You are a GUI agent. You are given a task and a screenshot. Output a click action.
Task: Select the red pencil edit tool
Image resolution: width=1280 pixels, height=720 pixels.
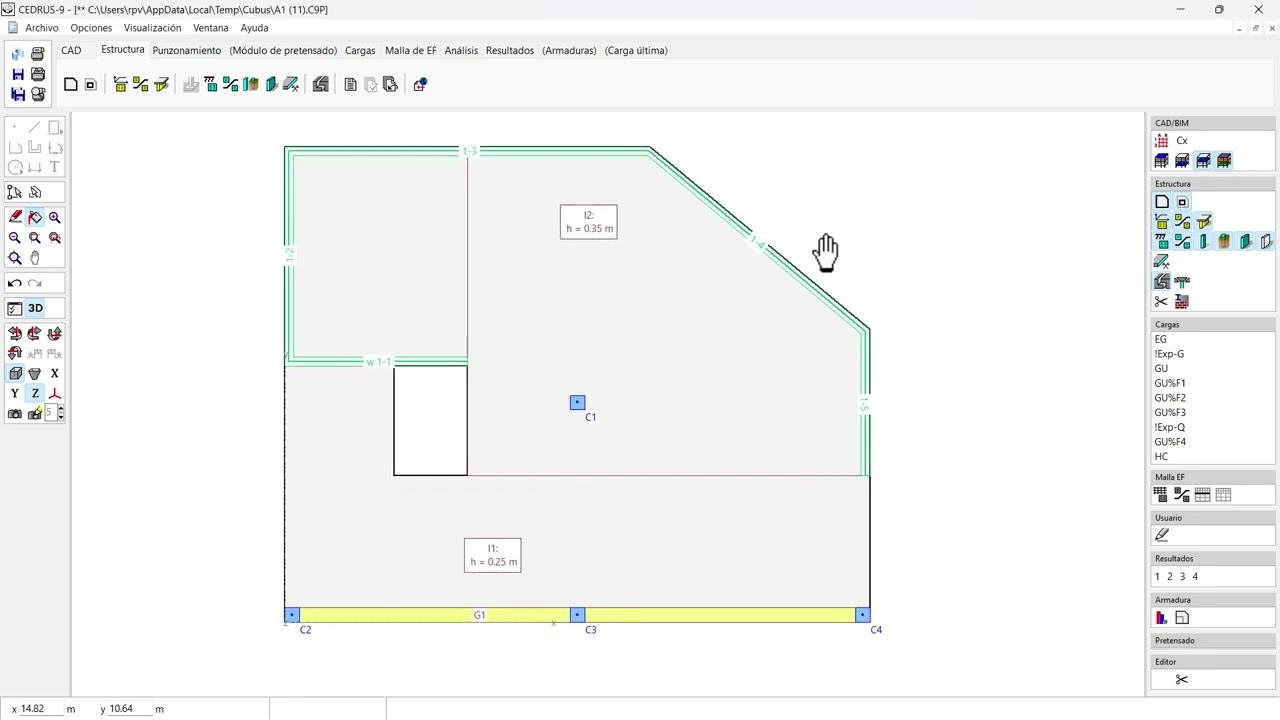pos(15,217)
